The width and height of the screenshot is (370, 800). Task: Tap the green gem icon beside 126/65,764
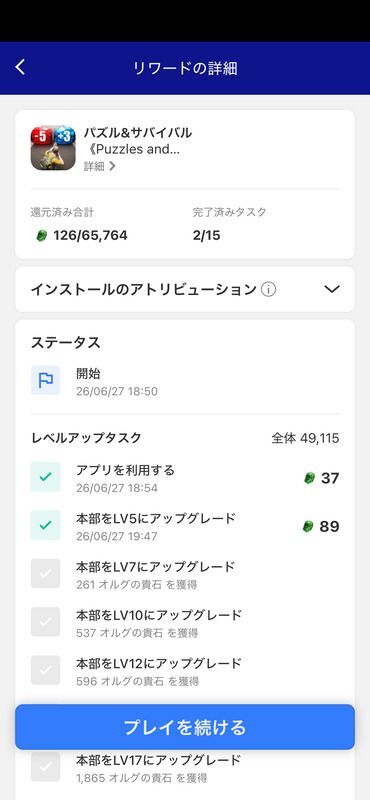[x=41, y=236]
